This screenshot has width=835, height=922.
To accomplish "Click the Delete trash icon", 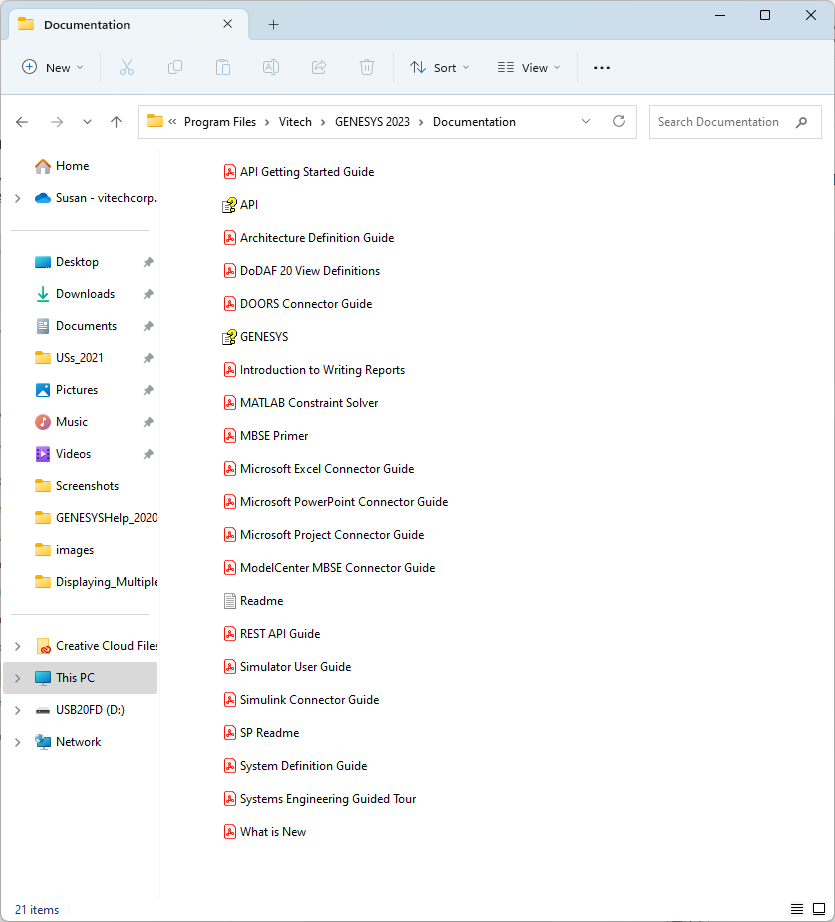I will (x=366, y=67).
